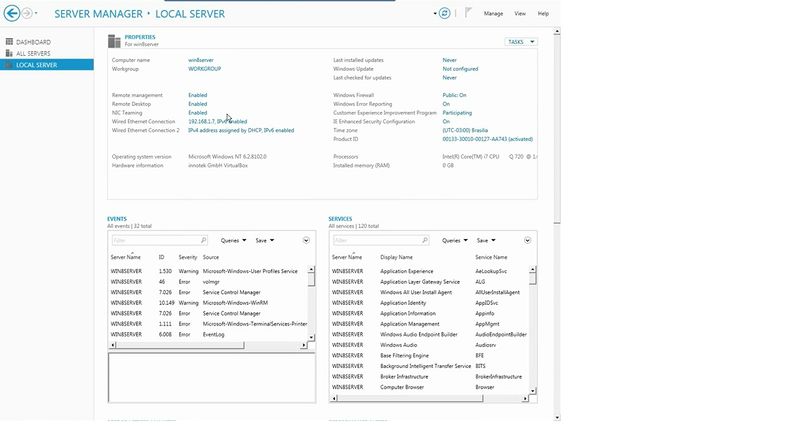This screenshot has width=800, height=432.
Task: Click the All Servers sidebar icon
Action: pyautogui.click(x=9, y=53)
